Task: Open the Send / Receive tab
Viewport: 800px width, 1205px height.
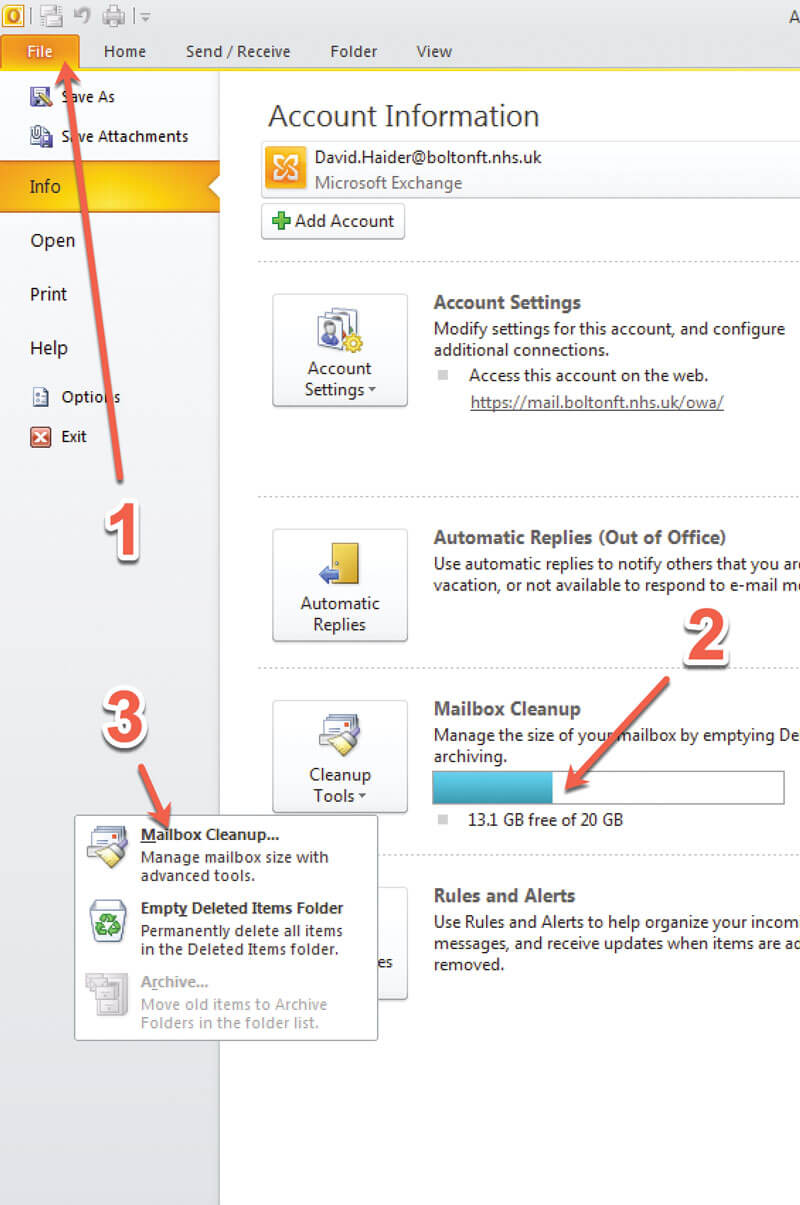Action: [x=237, y=52]
